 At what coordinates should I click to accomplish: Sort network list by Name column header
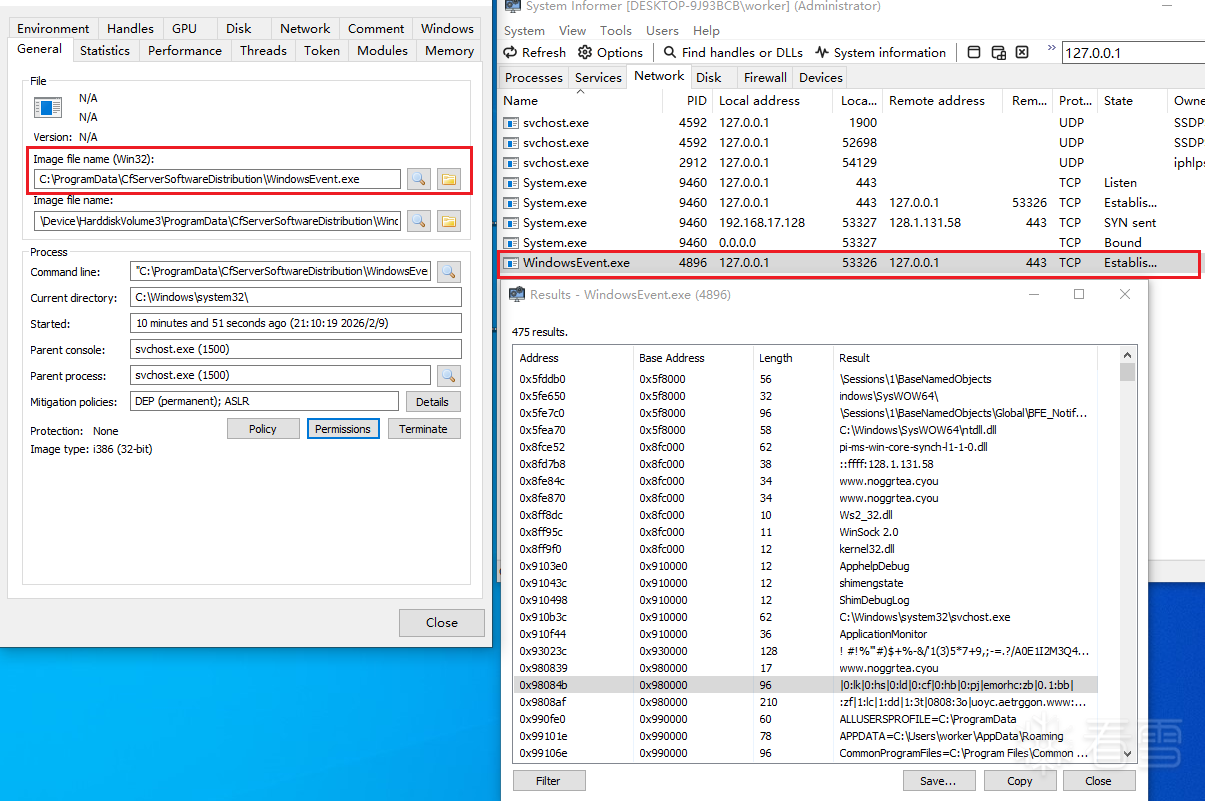pos(580,100)
